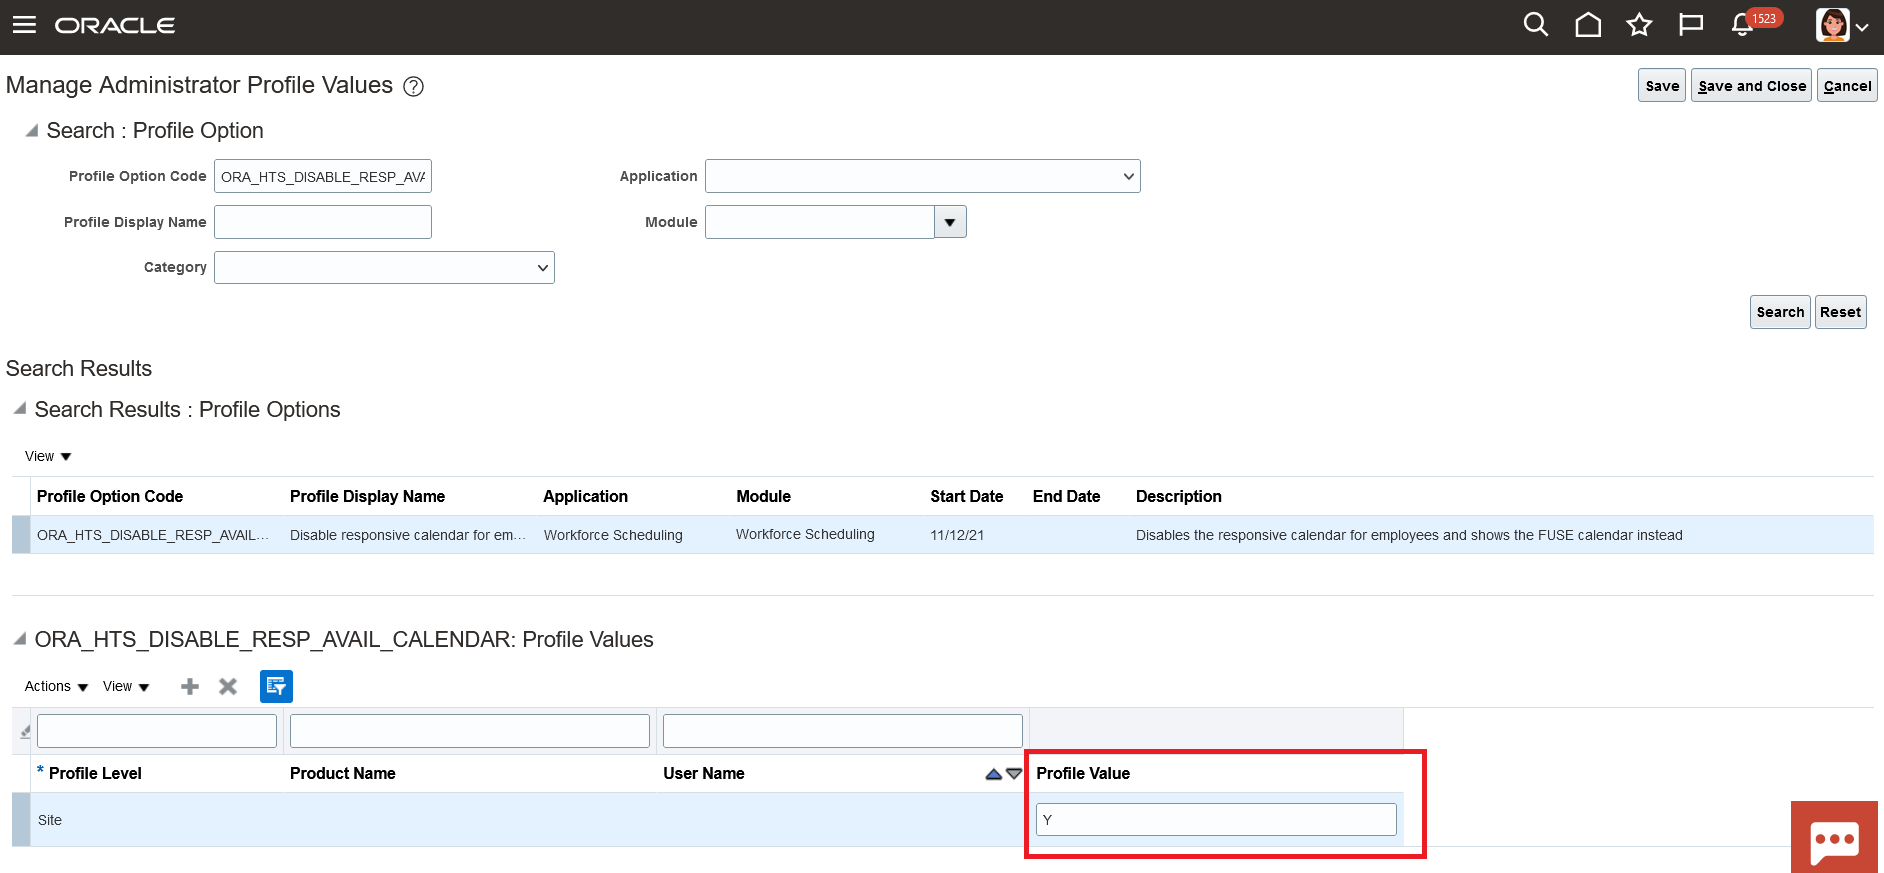1884x873 pixels.
Task: Open the chat assistant bubble
Action: pos(1834,837)
